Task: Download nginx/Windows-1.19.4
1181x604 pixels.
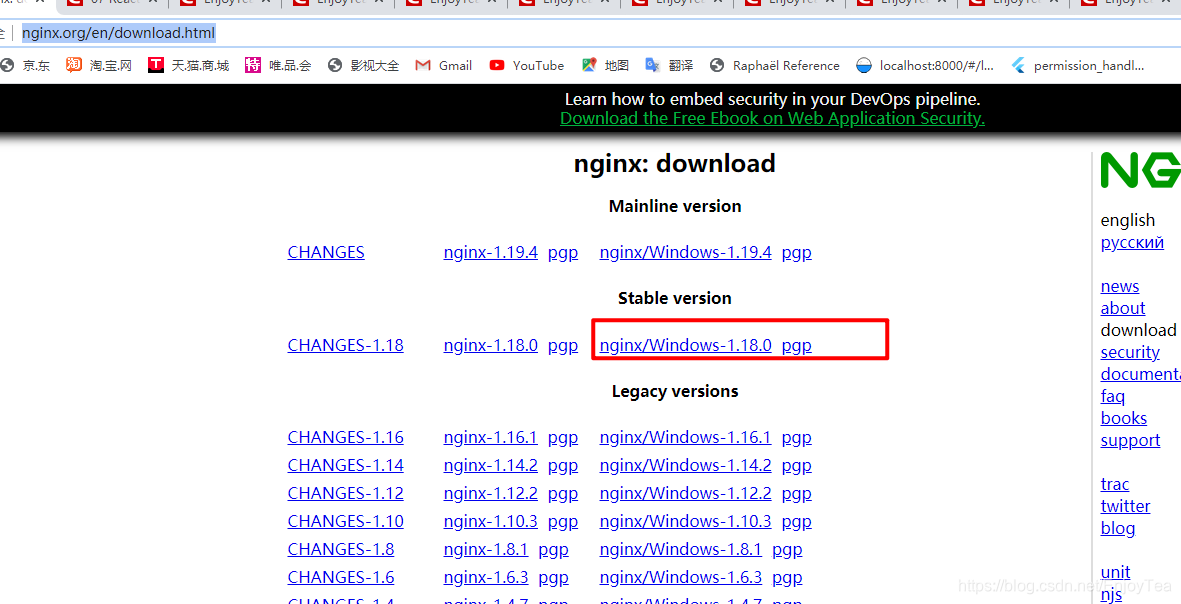Action: [685, 252]
